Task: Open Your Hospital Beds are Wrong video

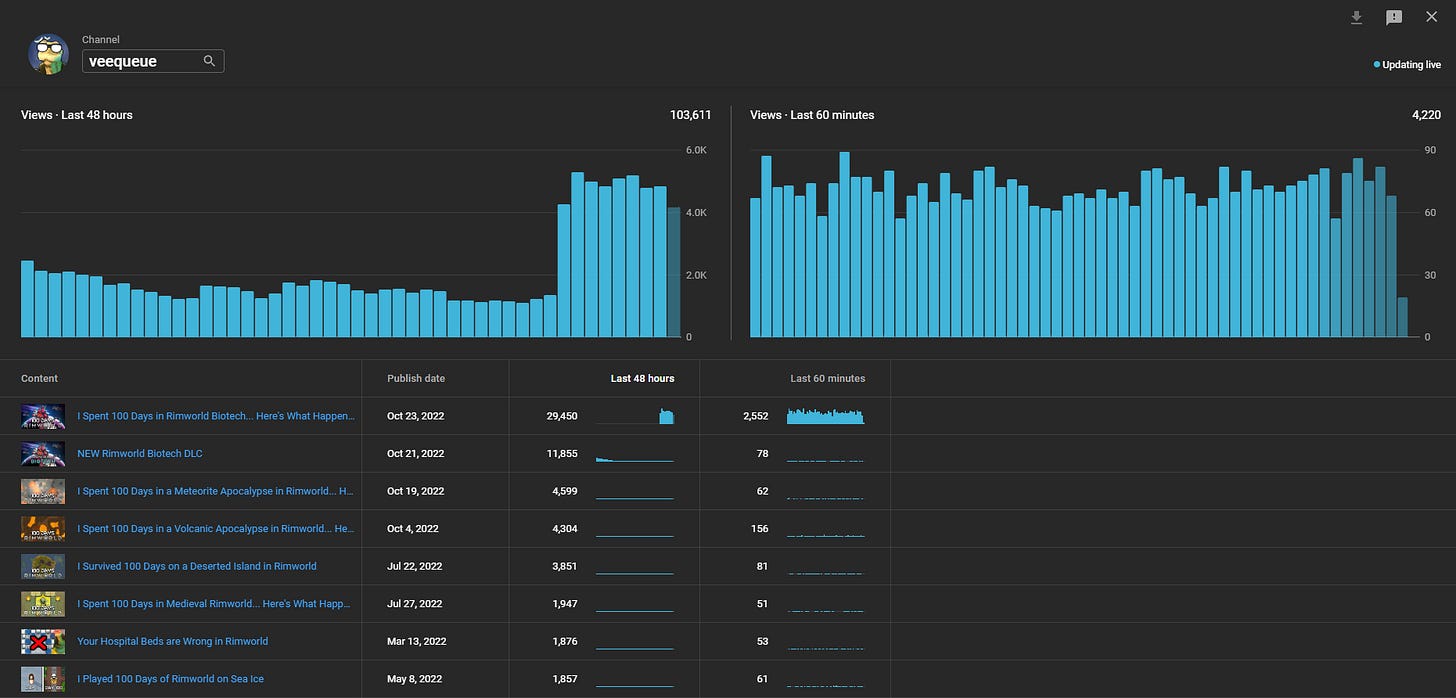Action: point(172,641)
